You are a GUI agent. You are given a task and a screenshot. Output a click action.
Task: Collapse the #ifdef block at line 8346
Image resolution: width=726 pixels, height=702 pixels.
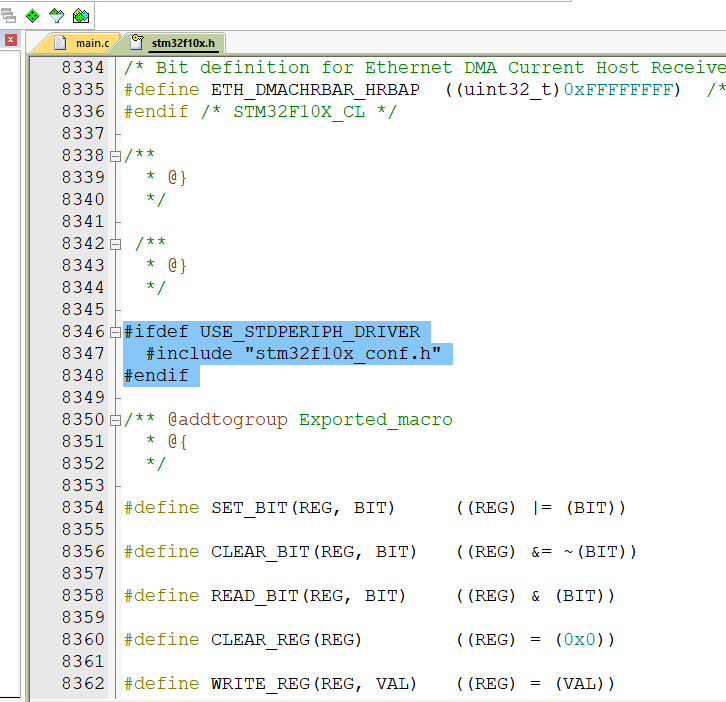click(x=115, y=332)
